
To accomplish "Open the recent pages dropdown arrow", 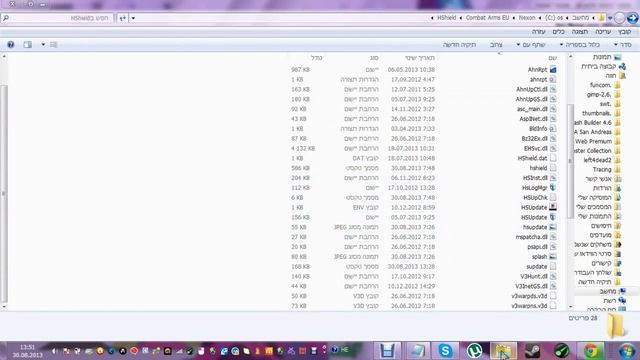I will point(610,18).
